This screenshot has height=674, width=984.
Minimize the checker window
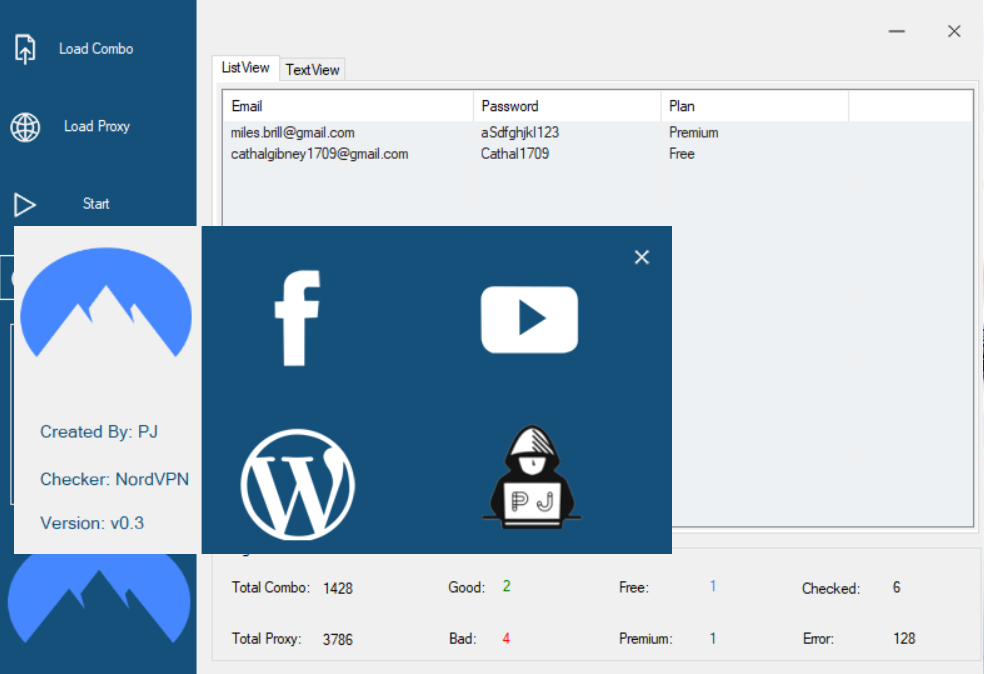[897, 31]
